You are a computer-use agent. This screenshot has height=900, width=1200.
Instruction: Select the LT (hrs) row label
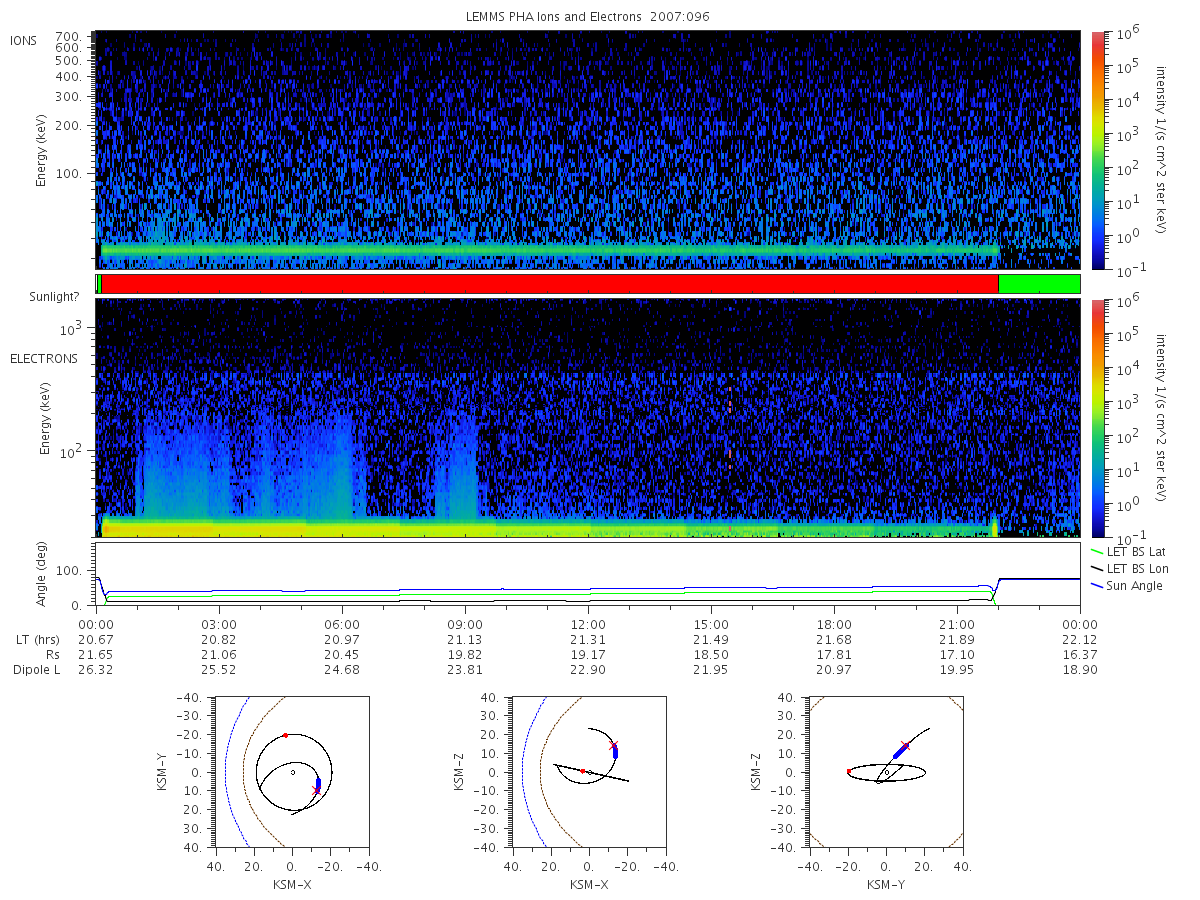[37, 638]
